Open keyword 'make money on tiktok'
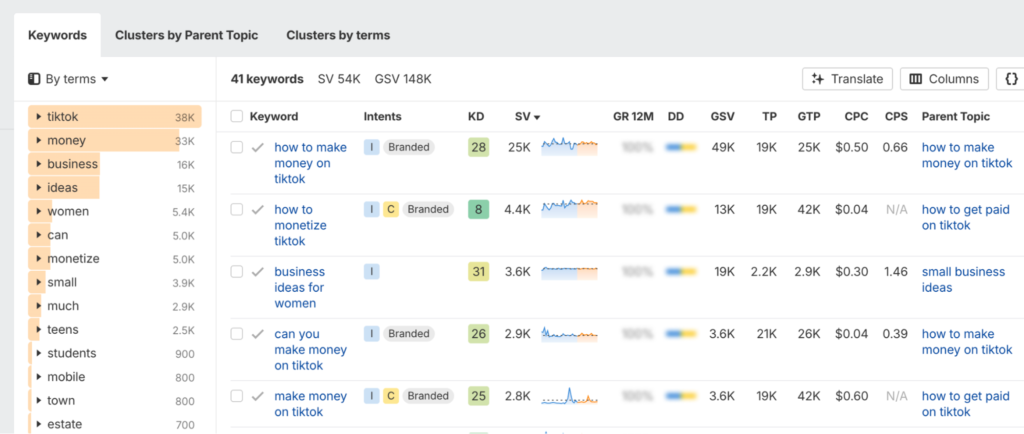1024x434 pixels. (310, 404)
